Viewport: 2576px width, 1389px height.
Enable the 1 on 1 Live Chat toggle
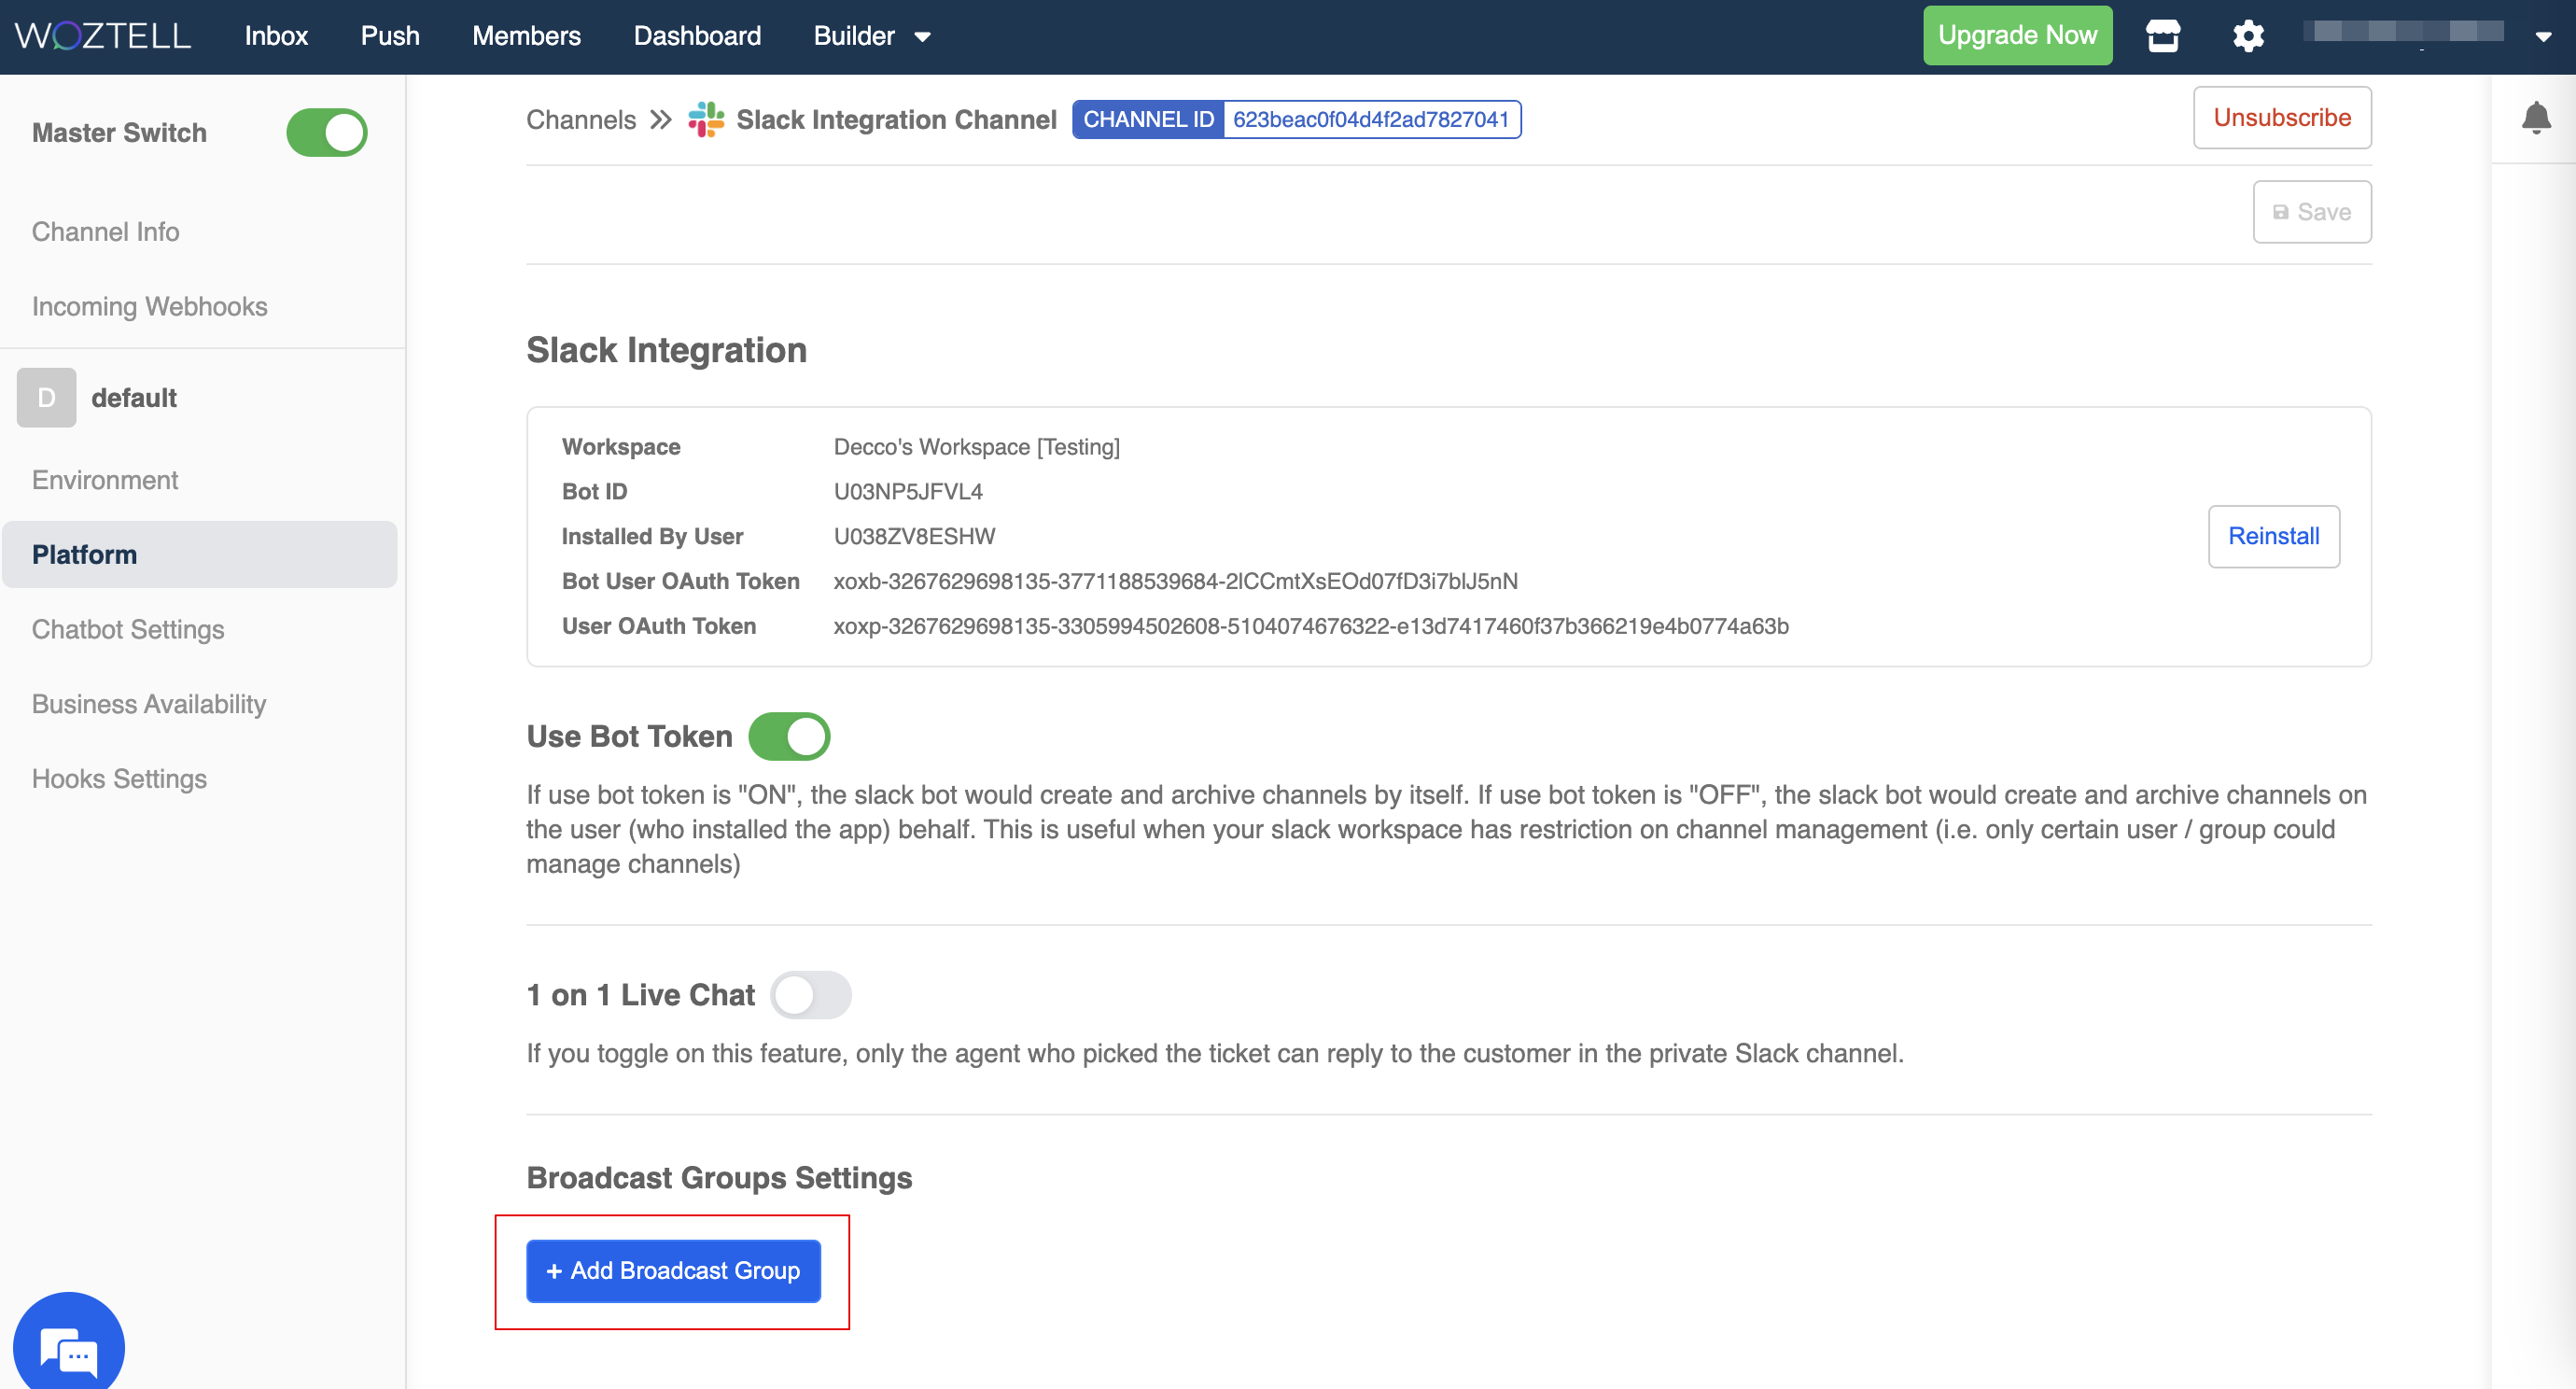point(810,994)
